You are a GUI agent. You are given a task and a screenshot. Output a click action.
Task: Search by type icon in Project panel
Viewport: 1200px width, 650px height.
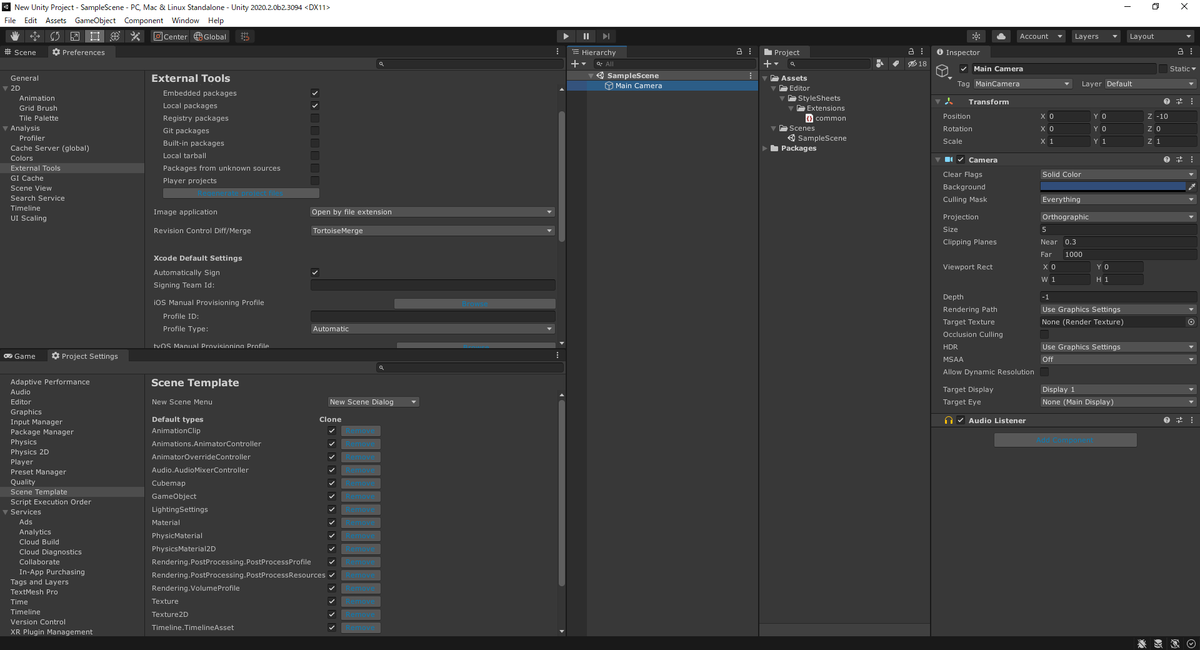tap(879, 63)
